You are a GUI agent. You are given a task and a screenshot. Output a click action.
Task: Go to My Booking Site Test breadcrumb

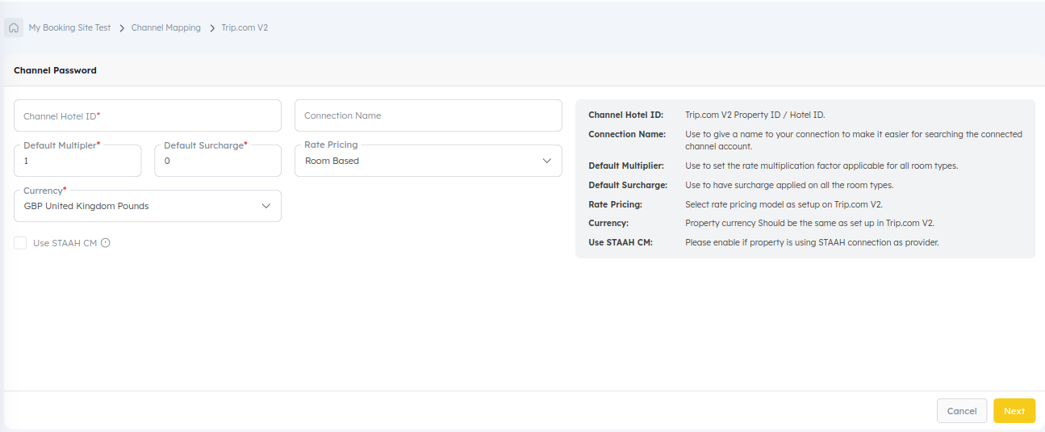point(69,28)
